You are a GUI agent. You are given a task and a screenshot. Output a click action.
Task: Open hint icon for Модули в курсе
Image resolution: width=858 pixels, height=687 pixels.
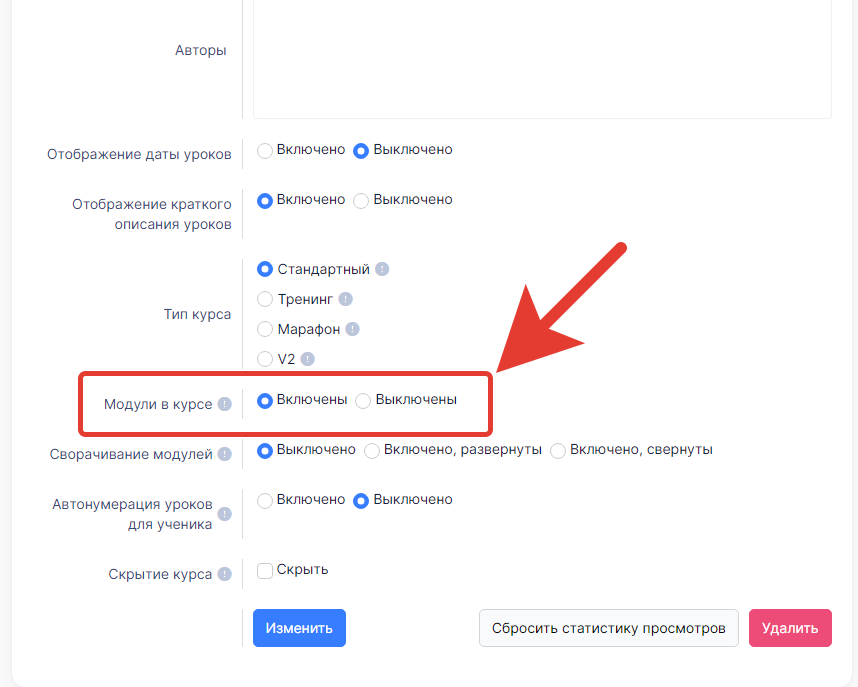pyautogui.click(x=224, y=404)
